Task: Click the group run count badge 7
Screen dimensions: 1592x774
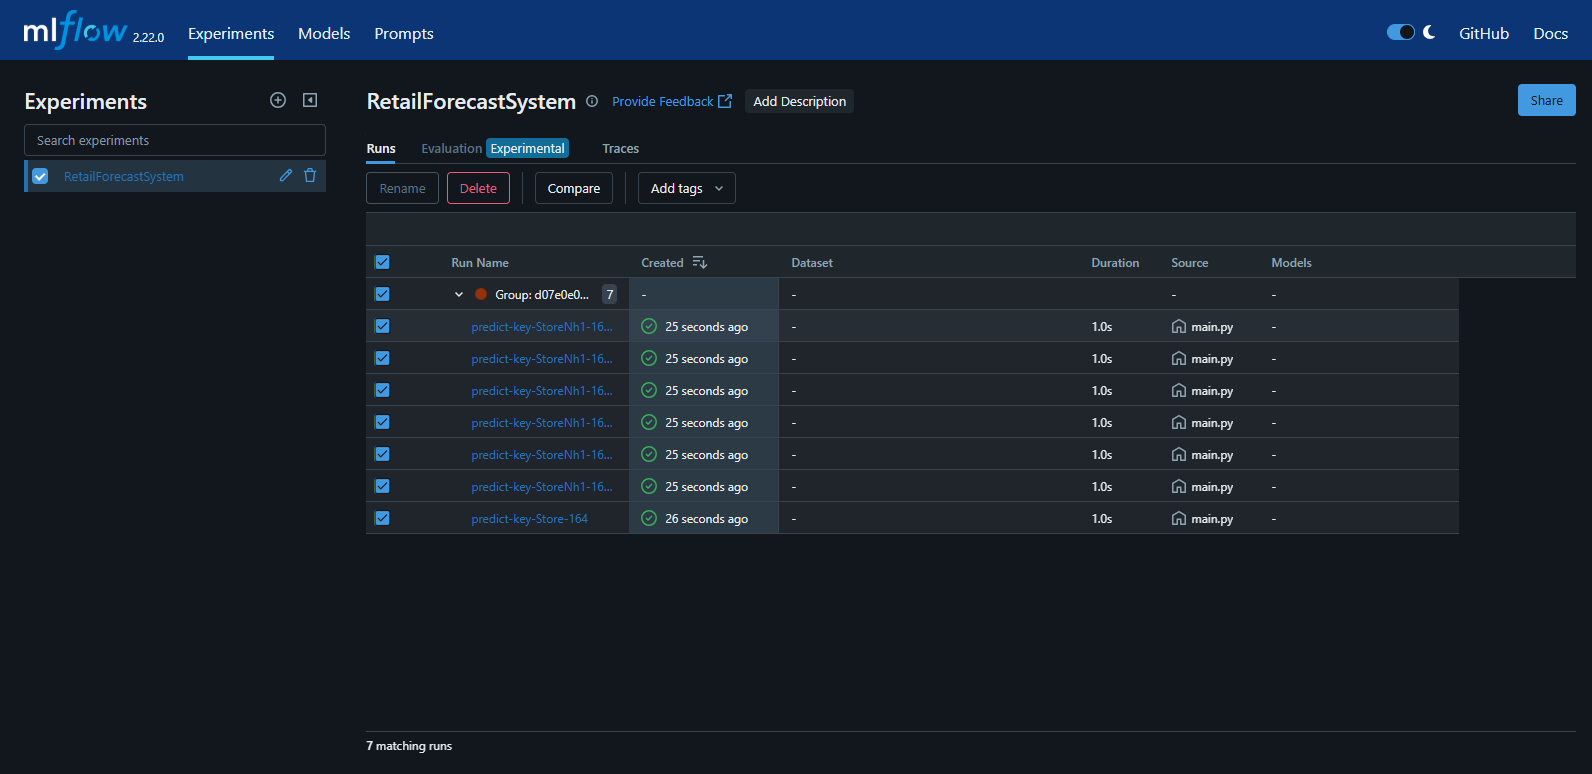Action: click(x=609, y=294)
